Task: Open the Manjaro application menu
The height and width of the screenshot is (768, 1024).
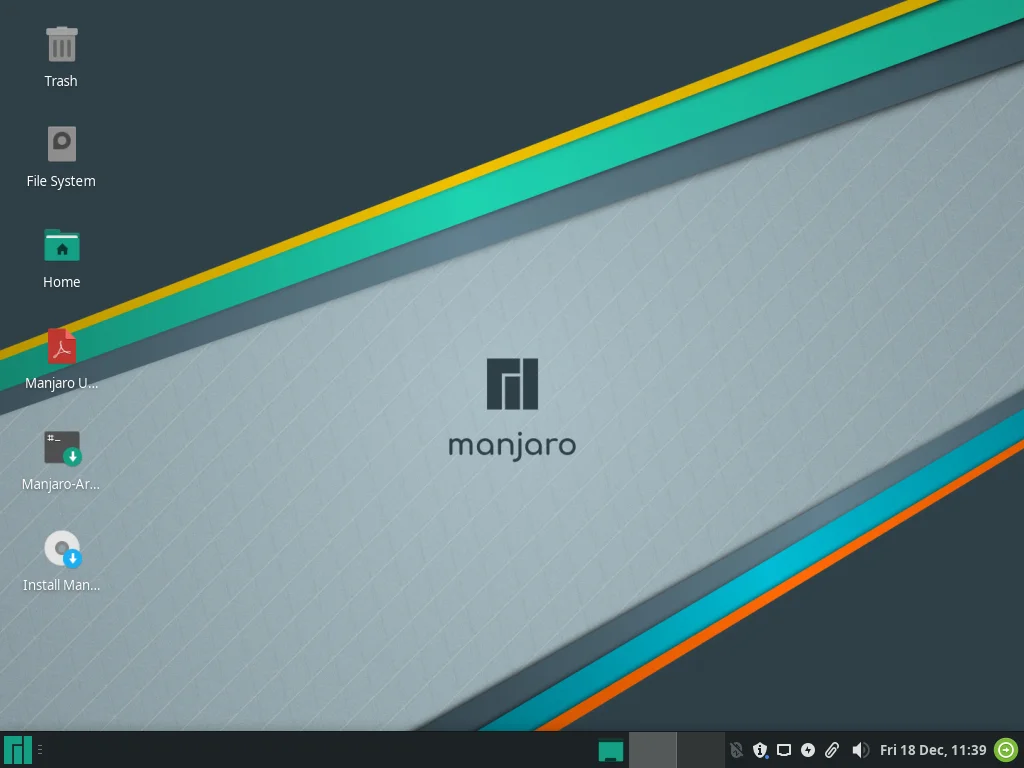Action: (x=18, y=750)
